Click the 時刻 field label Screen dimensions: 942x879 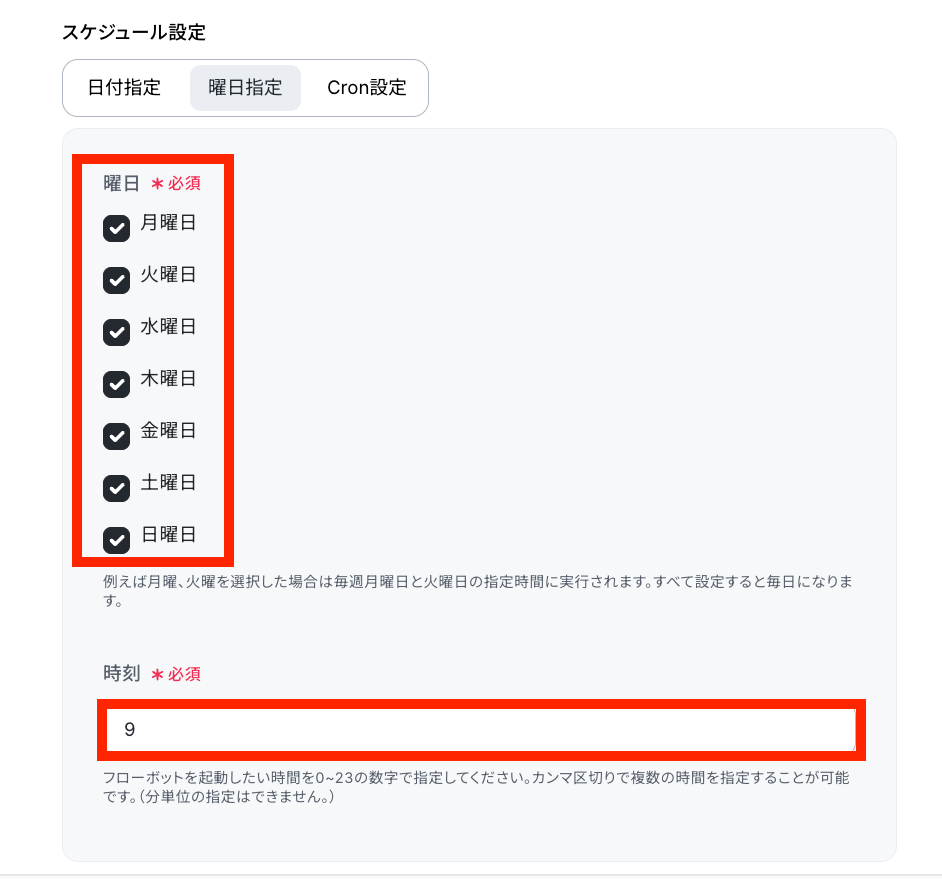pyautogui.click(x=122, y=674)
